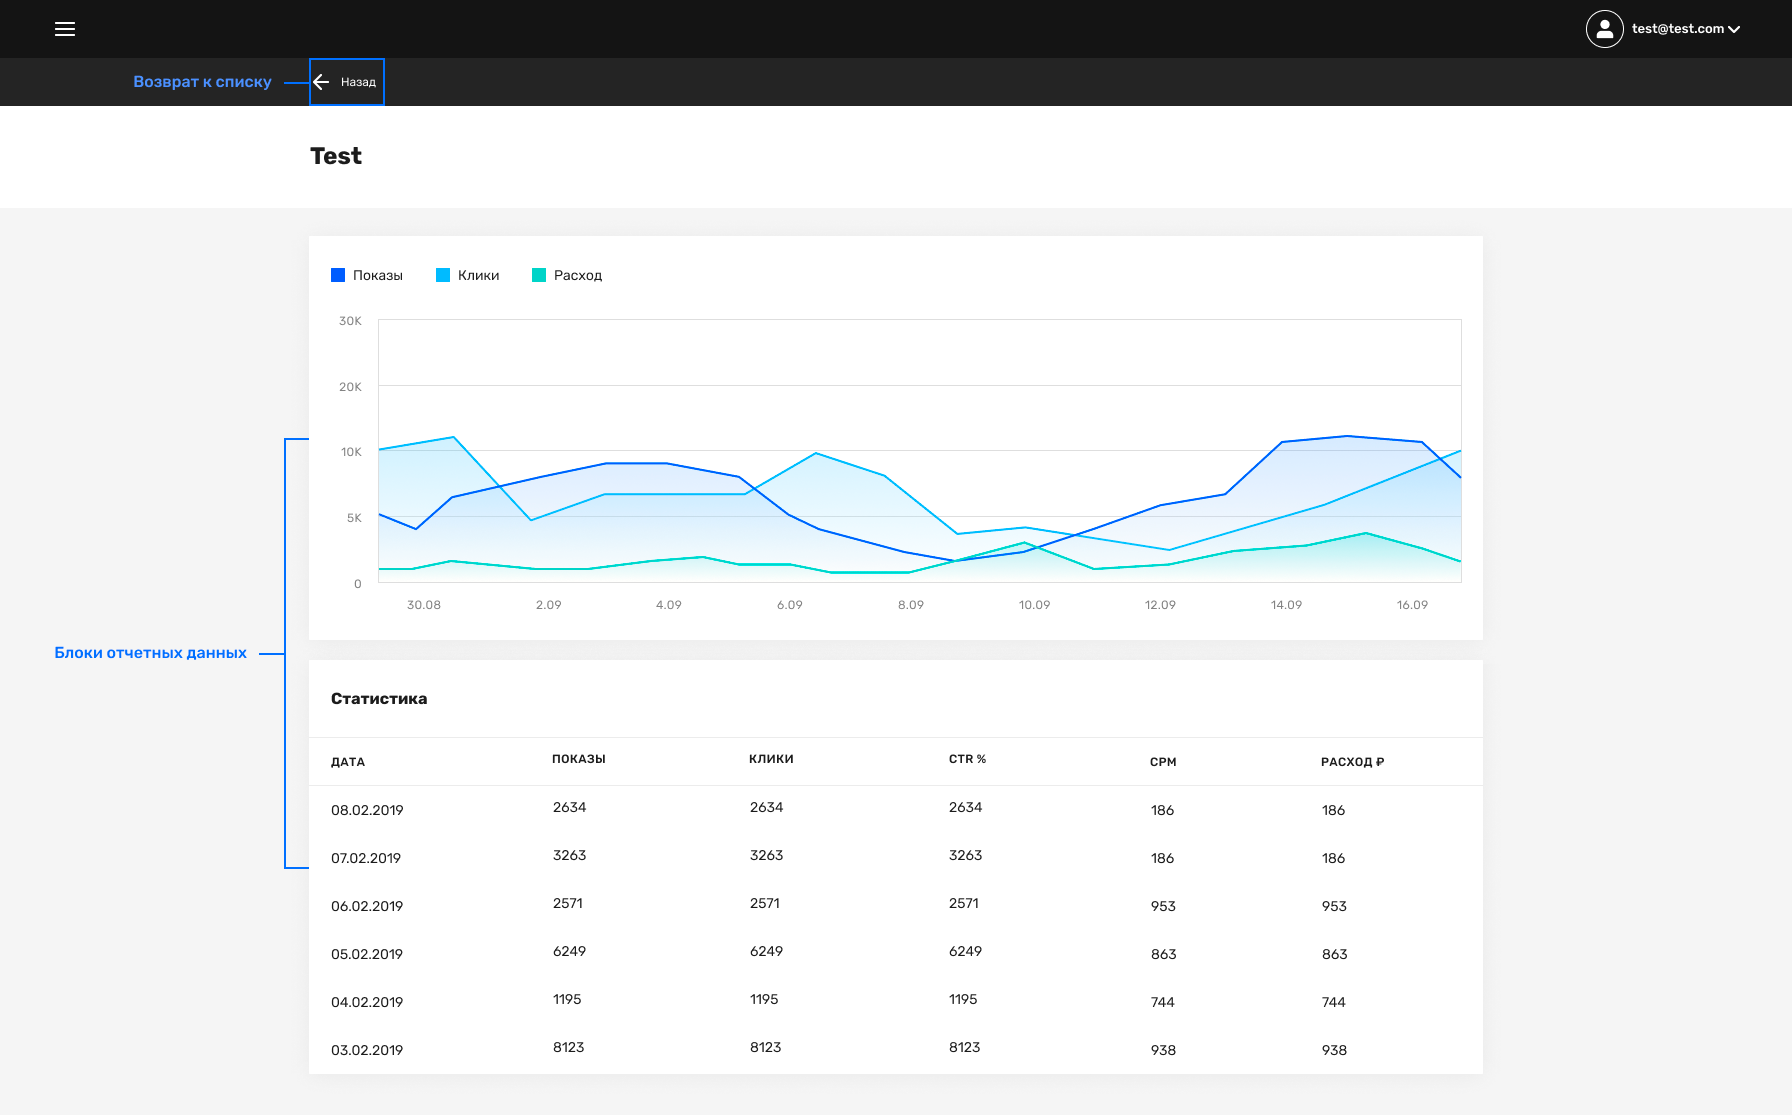Select the 04.02.2019 date cell
The height and width of the screenshot is (1115, 1792).
coord(367,1002)
